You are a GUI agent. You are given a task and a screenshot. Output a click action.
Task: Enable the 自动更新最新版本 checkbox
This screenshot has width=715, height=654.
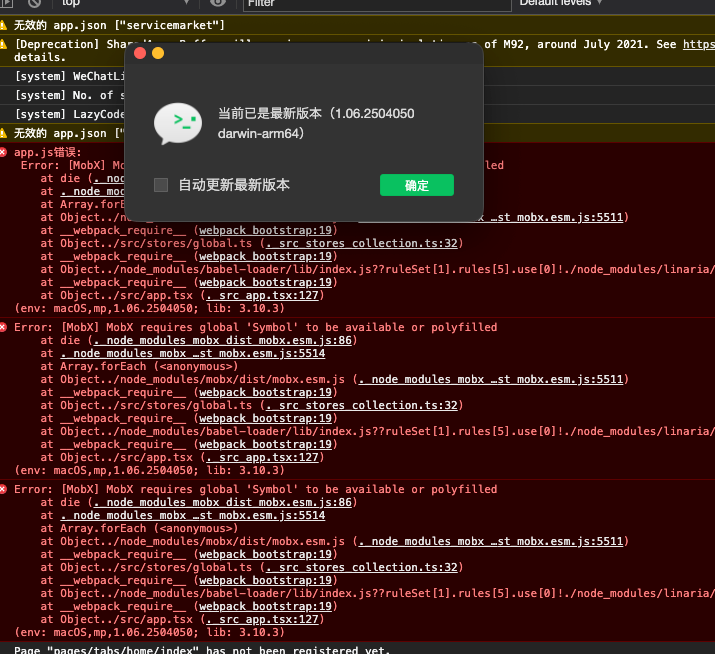click(161, 185)
